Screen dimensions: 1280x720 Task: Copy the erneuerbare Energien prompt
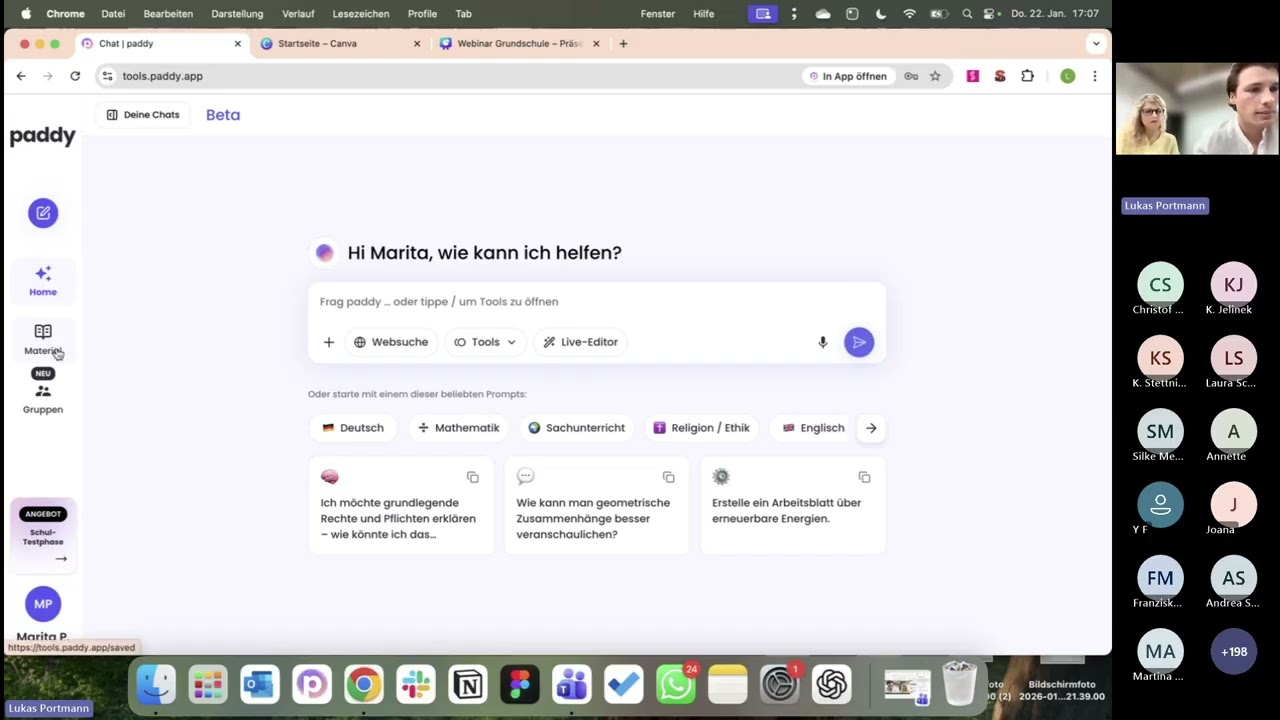click(865, 478)
